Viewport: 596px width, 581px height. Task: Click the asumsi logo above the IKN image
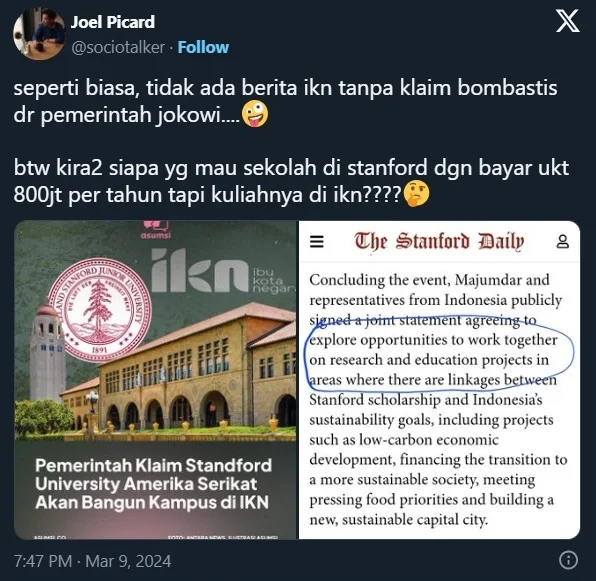(156, 230)
